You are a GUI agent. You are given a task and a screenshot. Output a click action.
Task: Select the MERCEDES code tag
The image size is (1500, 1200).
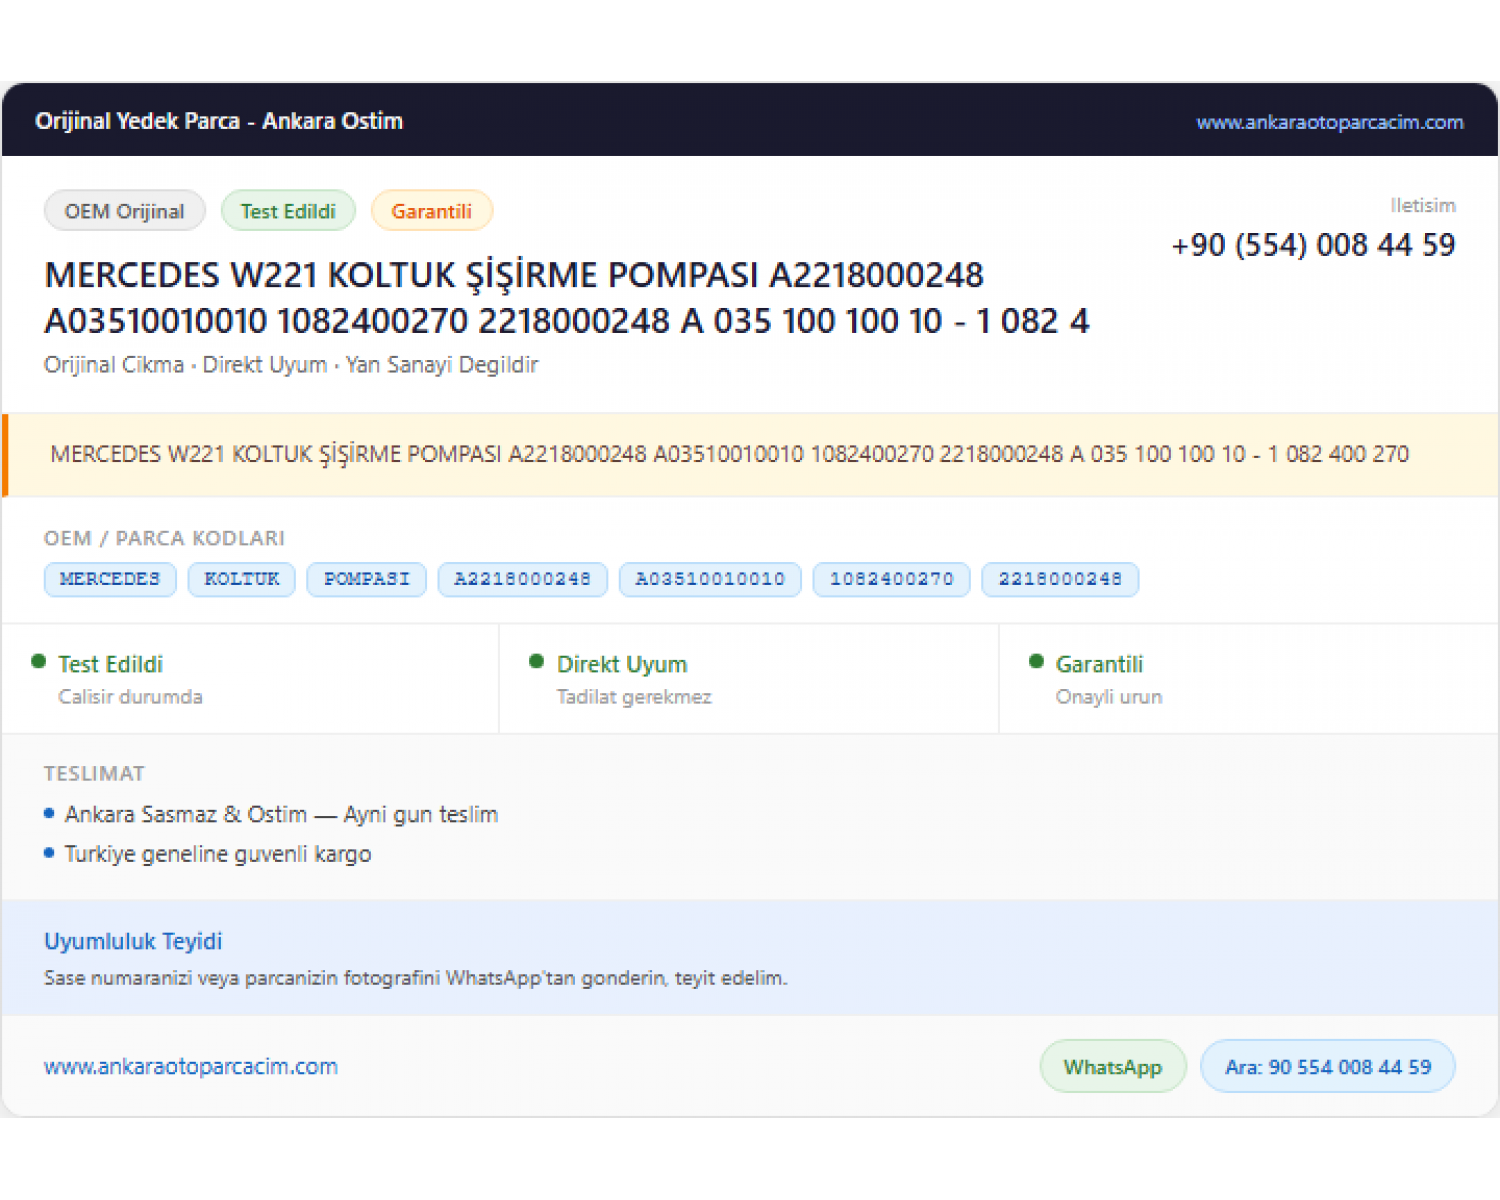pyautogui.click(x=110, y=579)
